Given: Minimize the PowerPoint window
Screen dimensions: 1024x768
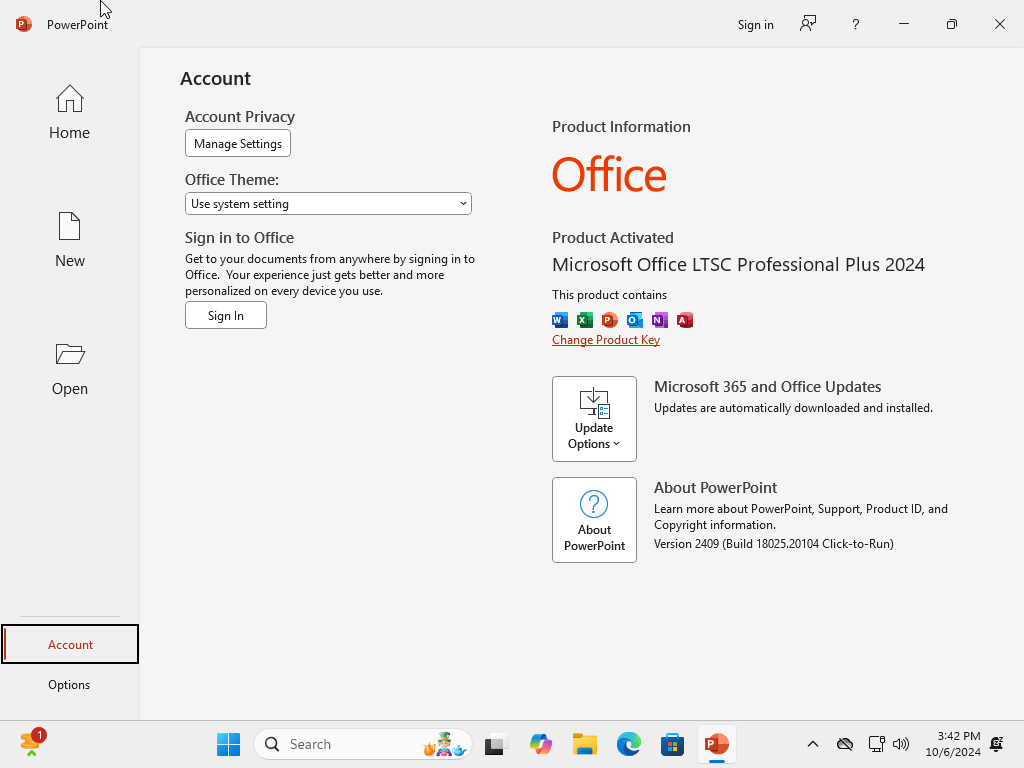Looking at the screenshot, I should pyautogui.click(x=904, y=24).
